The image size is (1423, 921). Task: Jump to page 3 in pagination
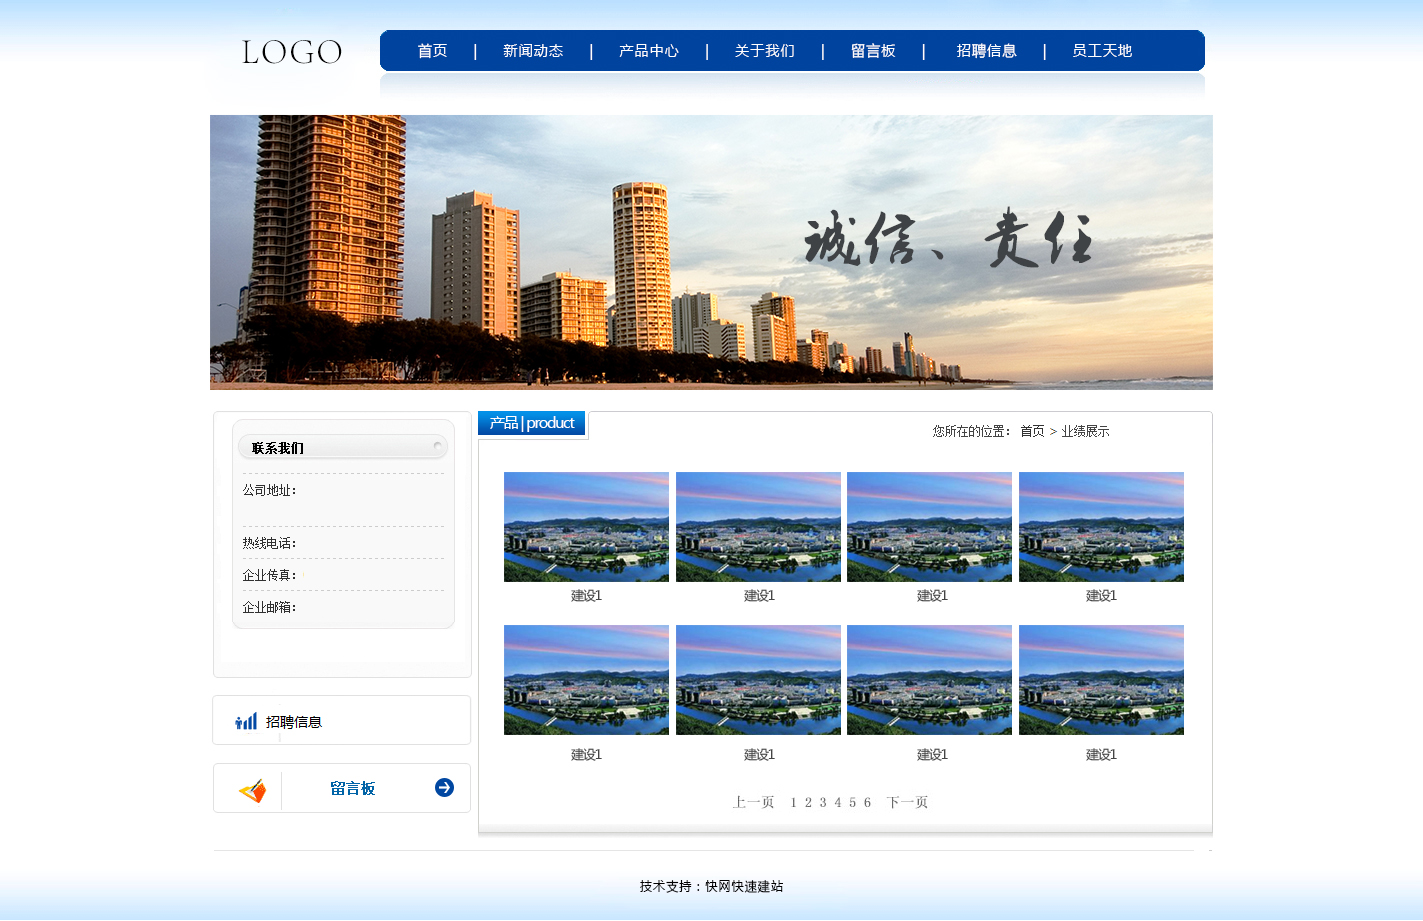click(x=823, y=802)
